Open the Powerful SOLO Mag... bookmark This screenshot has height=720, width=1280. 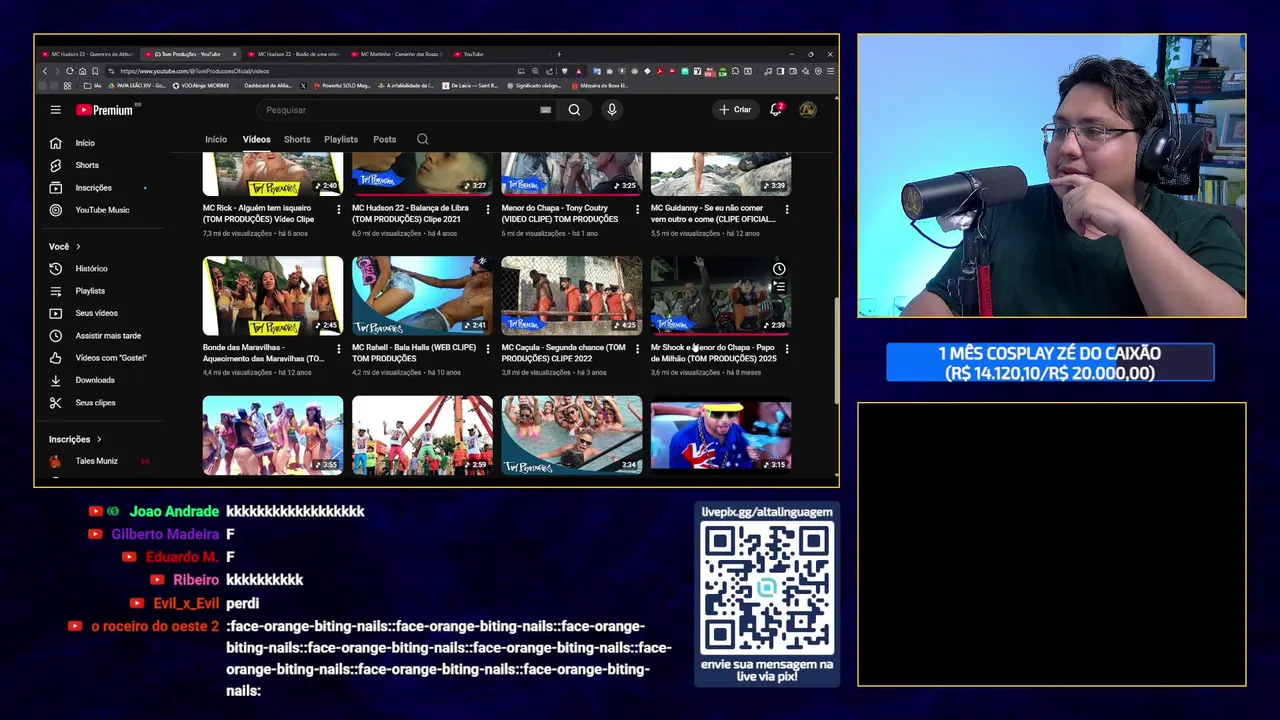[341, 86]
